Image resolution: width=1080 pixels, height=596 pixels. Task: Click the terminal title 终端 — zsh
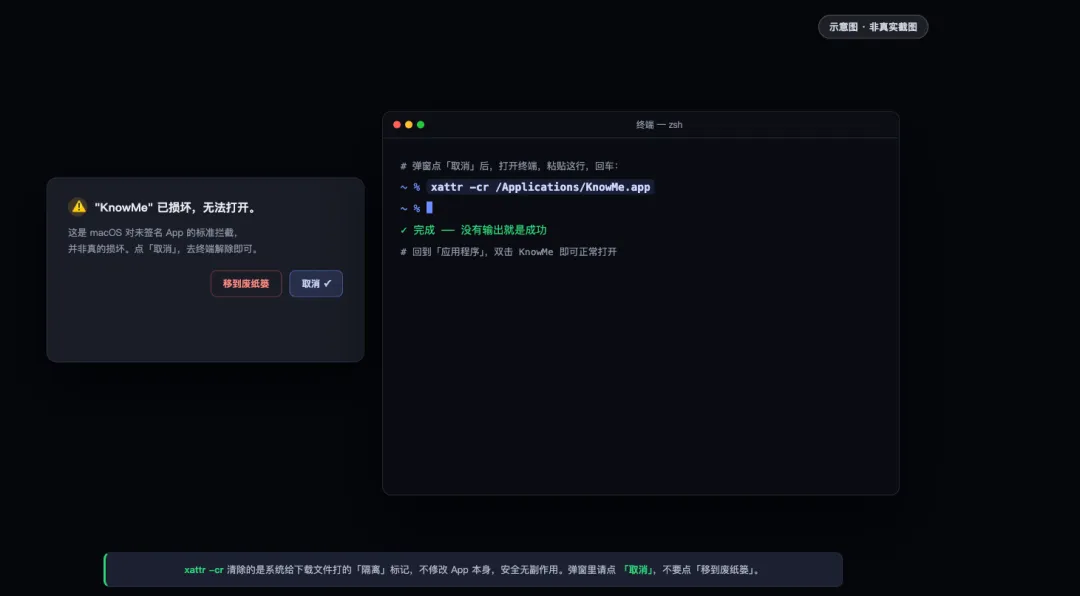tap(659, 125)
